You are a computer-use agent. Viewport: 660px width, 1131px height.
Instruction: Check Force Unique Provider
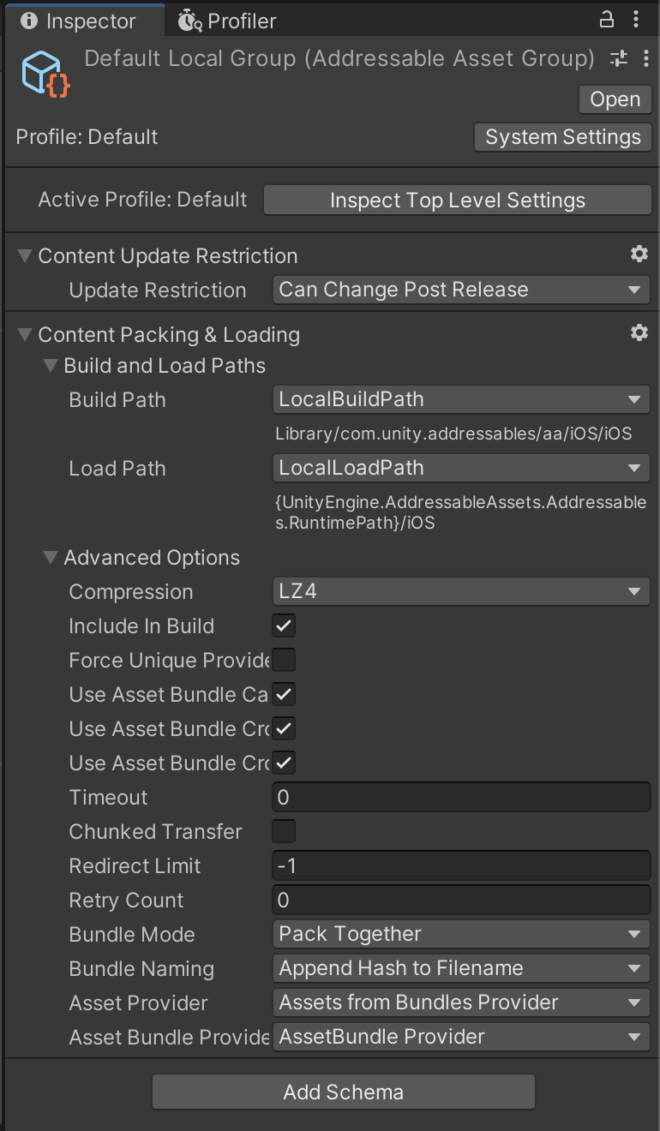(282, 660)
